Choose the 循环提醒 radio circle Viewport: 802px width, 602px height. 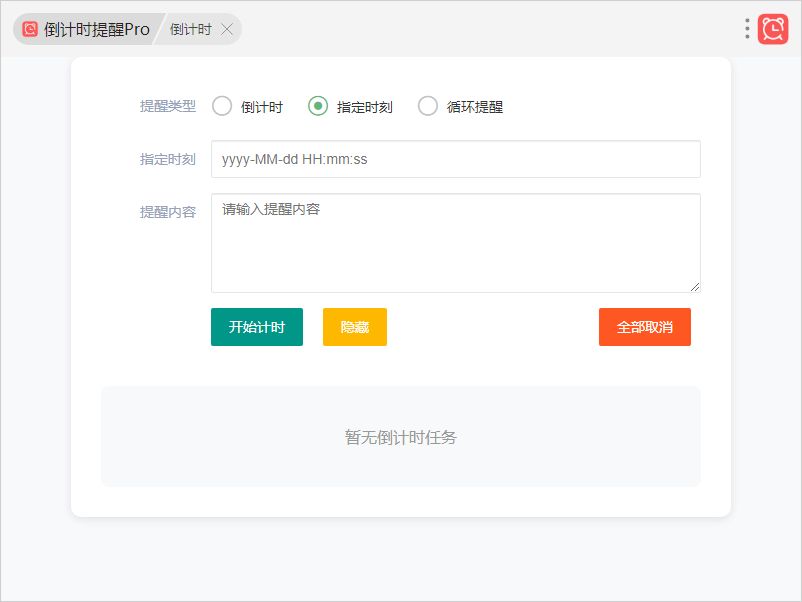[428, 106]
